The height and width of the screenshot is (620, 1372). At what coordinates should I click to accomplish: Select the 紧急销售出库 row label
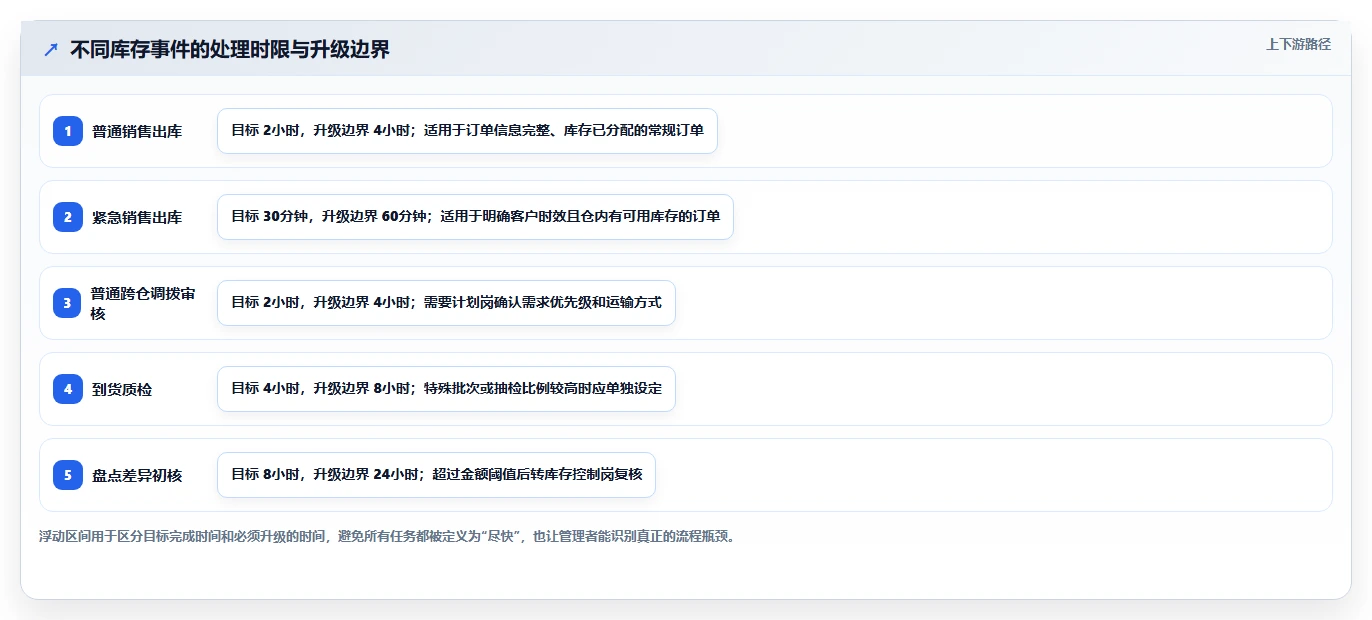pyautogui.click(x=137, y=217)
